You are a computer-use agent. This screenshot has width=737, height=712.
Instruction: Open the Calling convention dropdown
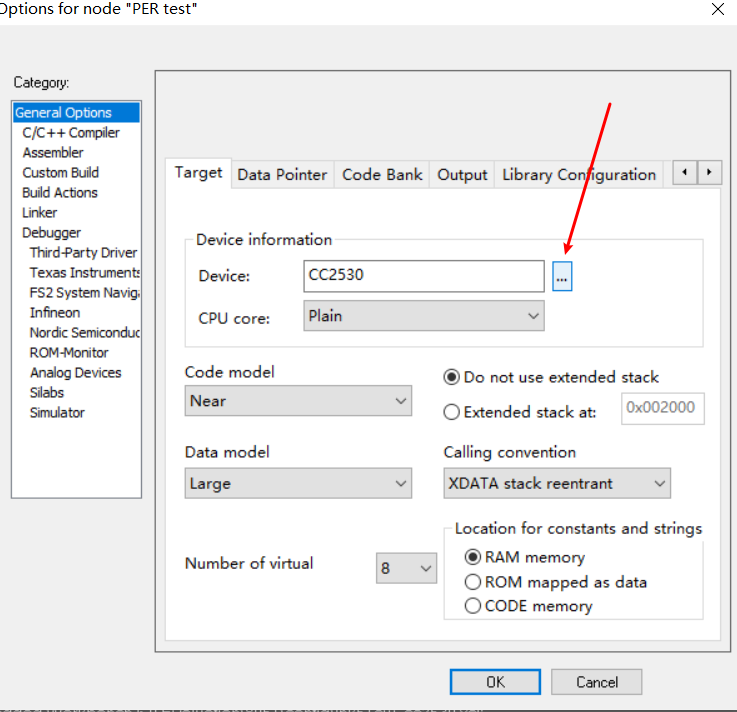pyautogui.click(x=557, y=483)
